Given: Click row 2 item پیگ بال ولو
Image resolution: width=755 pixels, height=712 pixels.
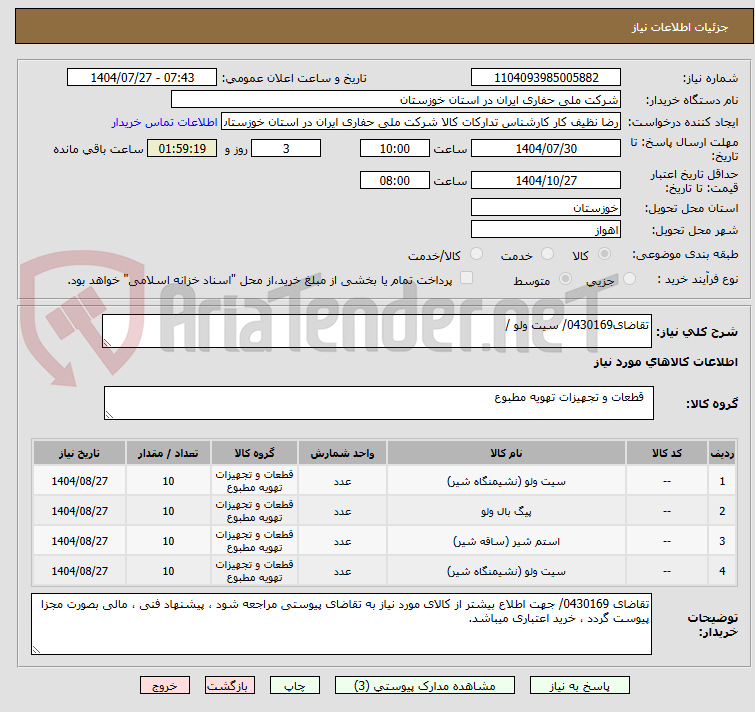Looking at the screenshot, I should pos(507,511).
